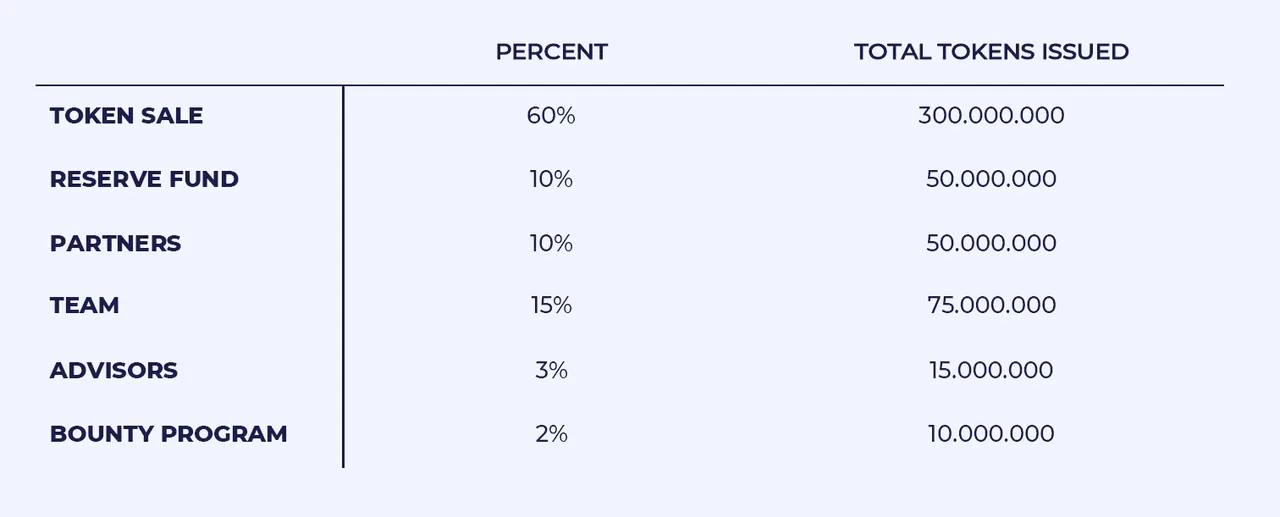Click the Partners 50.000.000 value
Viewport: 1280px width, 517px height.
[991, 244]
